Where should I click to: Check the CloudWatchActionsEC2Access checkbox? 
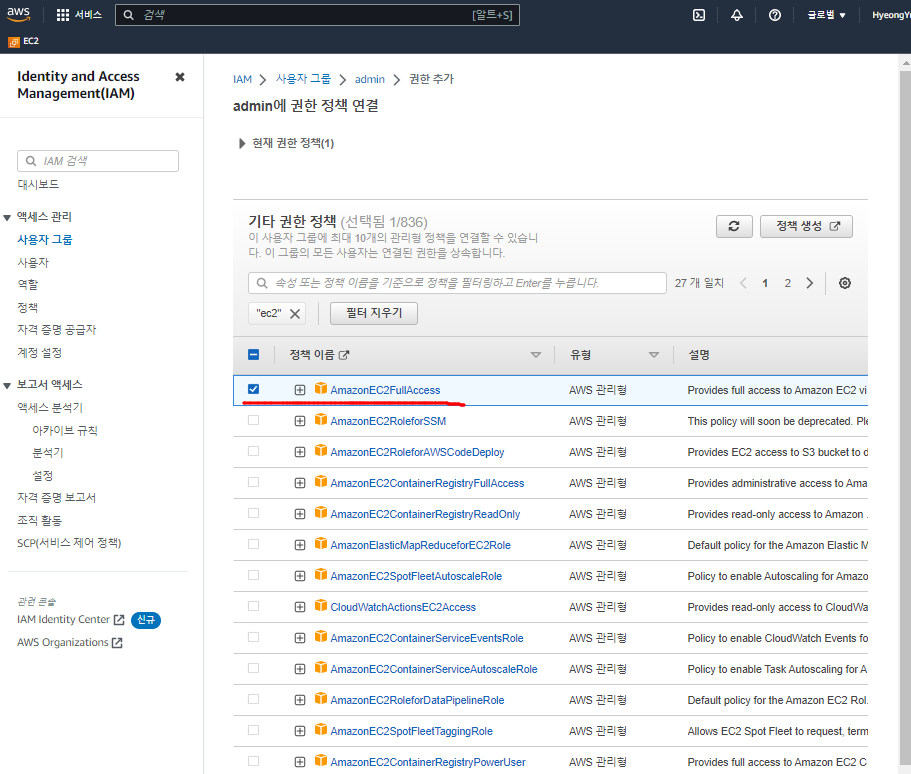pos(253,606)
